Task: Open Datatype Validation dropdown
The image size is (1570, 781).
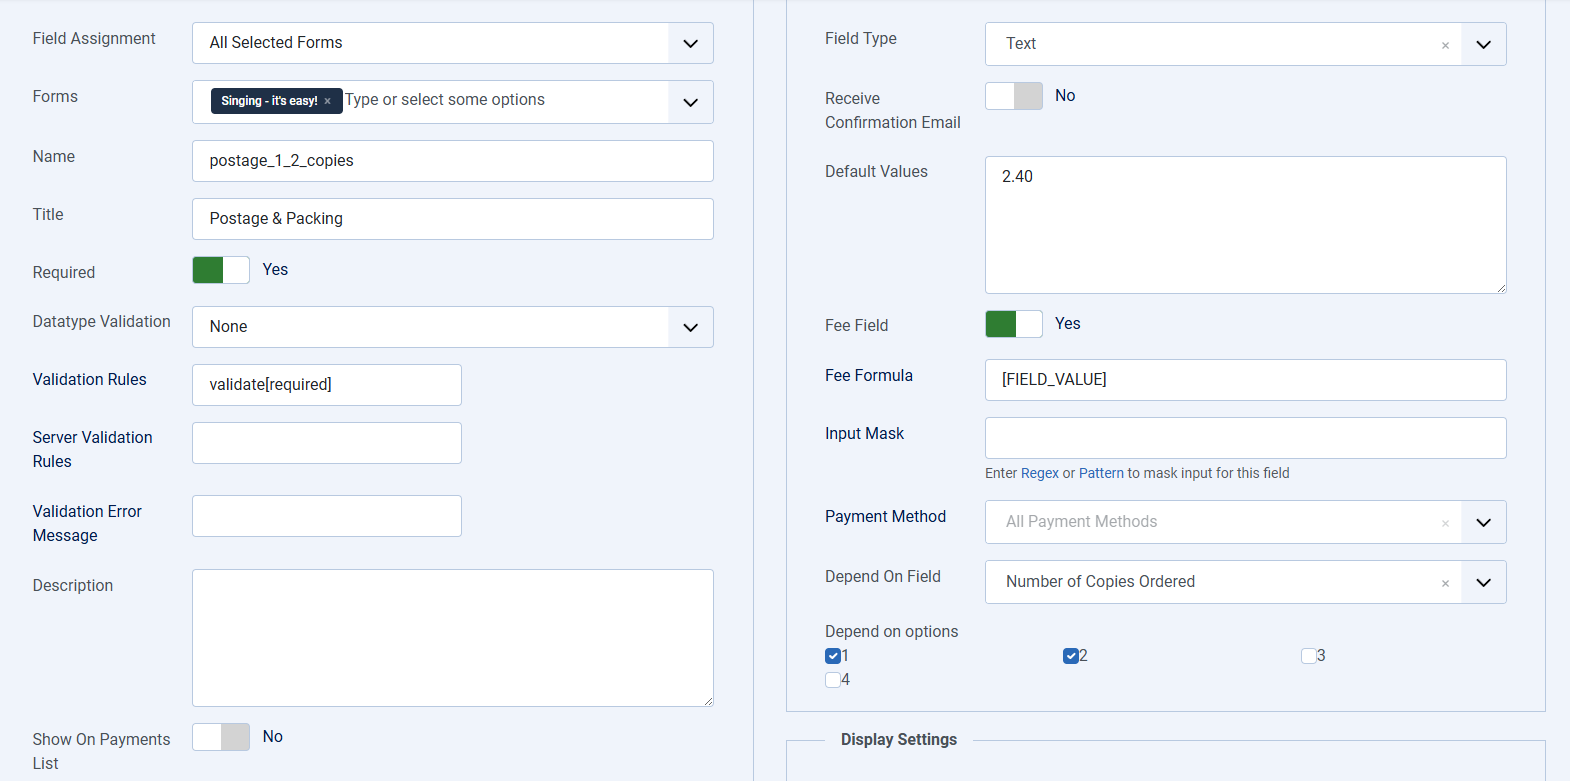Action: [x=690, y=327]
